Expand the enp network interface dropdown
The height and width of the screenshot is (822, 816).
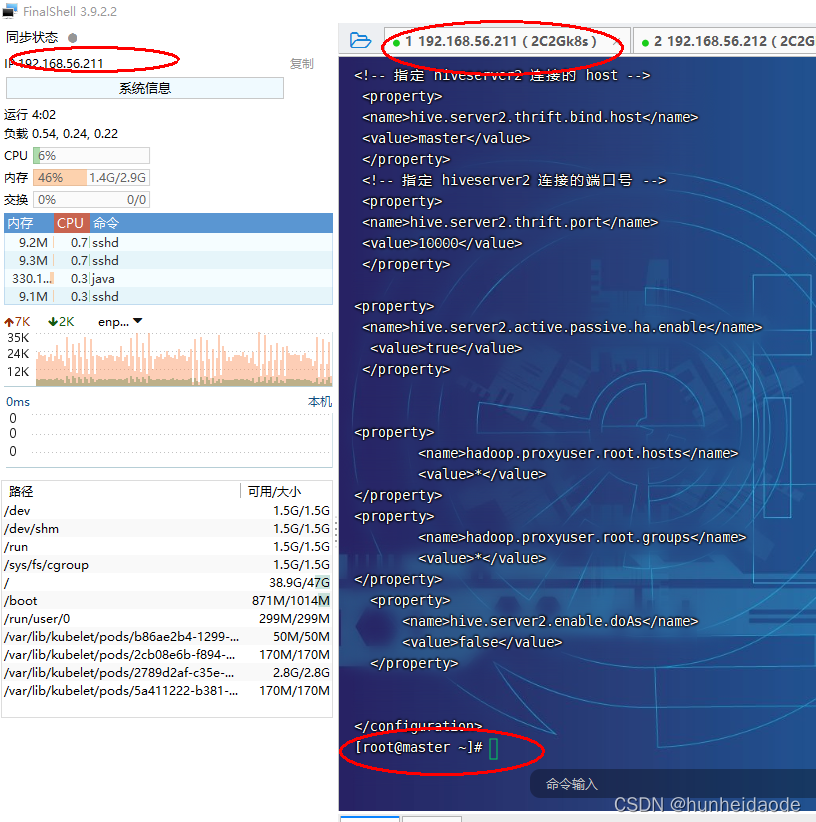pos(134,321)
